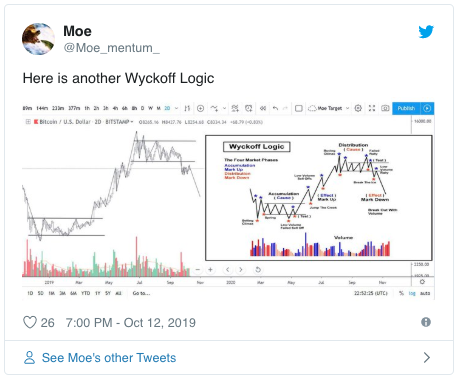Open the indicators and strategies icon

(x=214, y=108)
